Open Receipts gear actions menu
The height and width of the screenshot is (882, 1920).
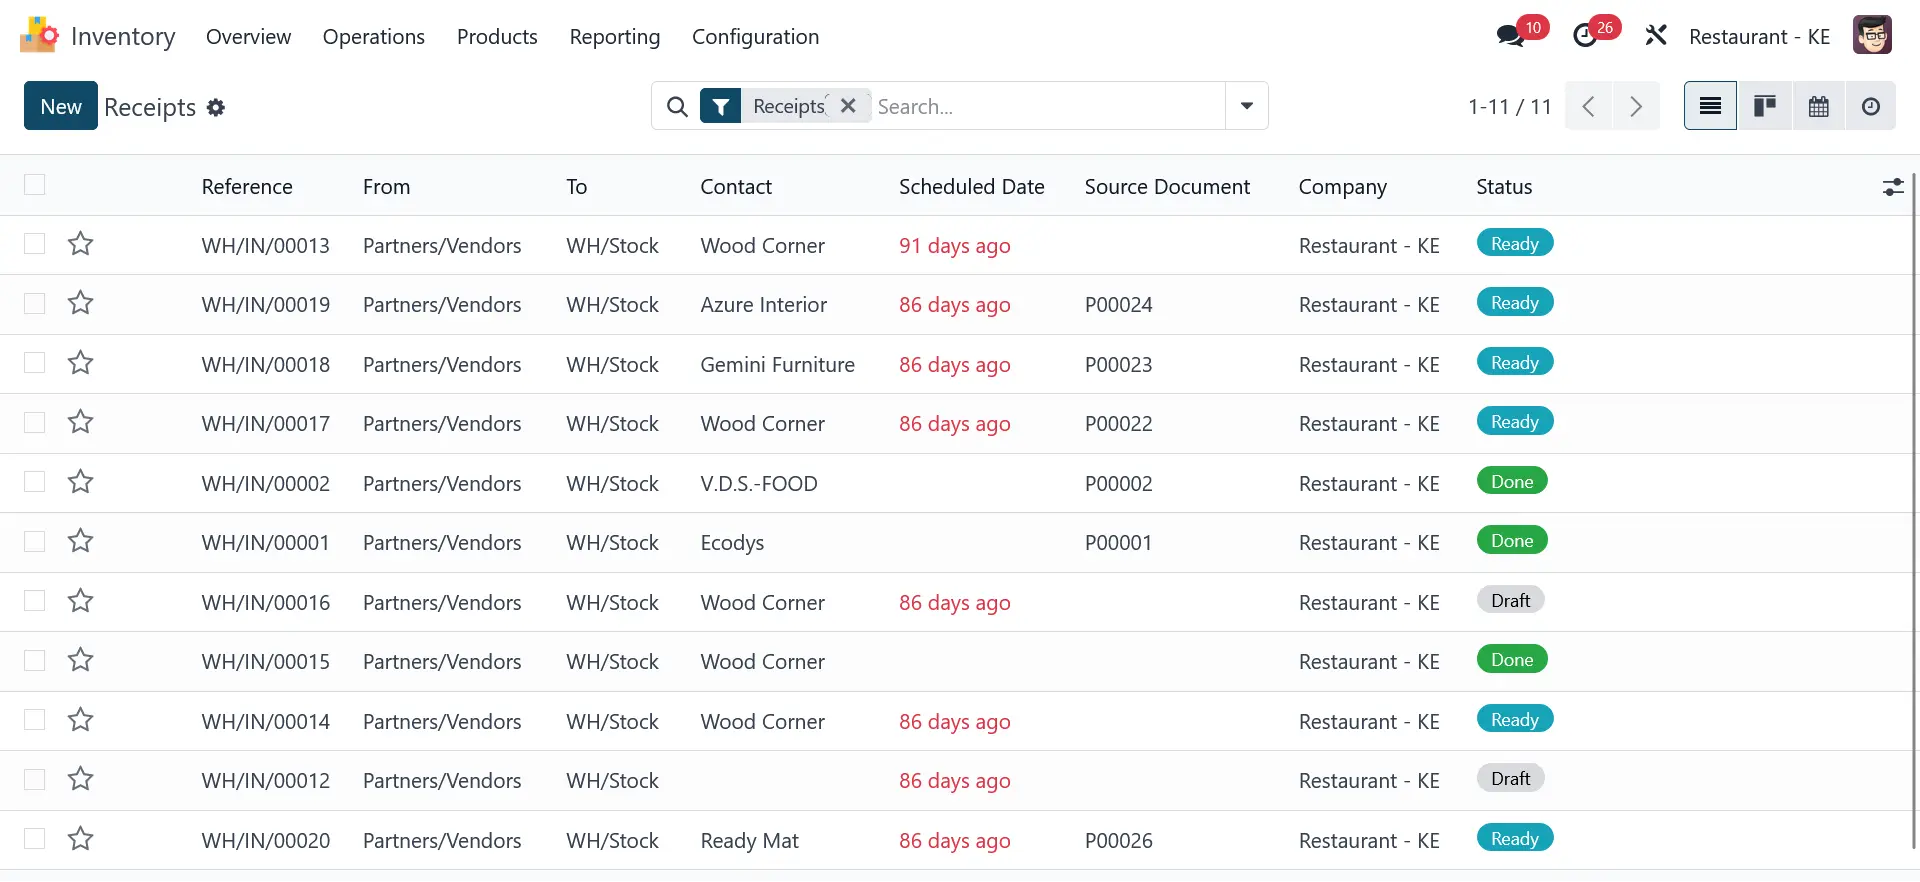pos(216,107)
